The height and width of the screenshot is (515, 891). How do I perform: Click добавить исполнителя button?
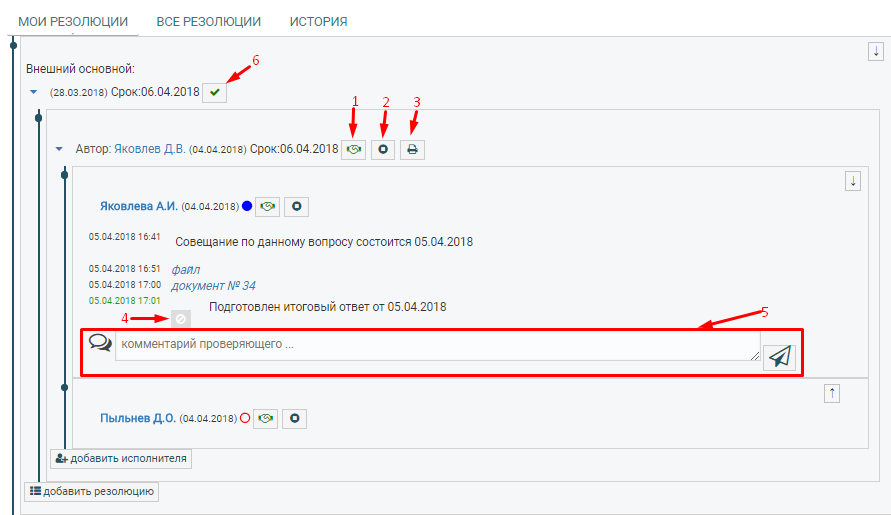121,459
